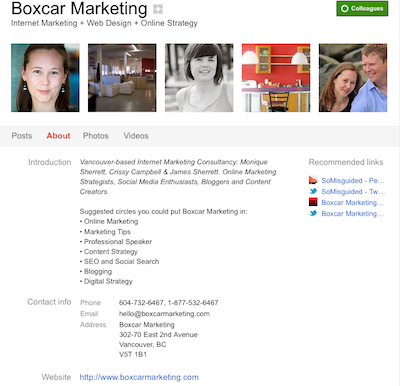The image size is (400, 386).
Task: Click the Digital Strategy list item
Action: (106, 282)
